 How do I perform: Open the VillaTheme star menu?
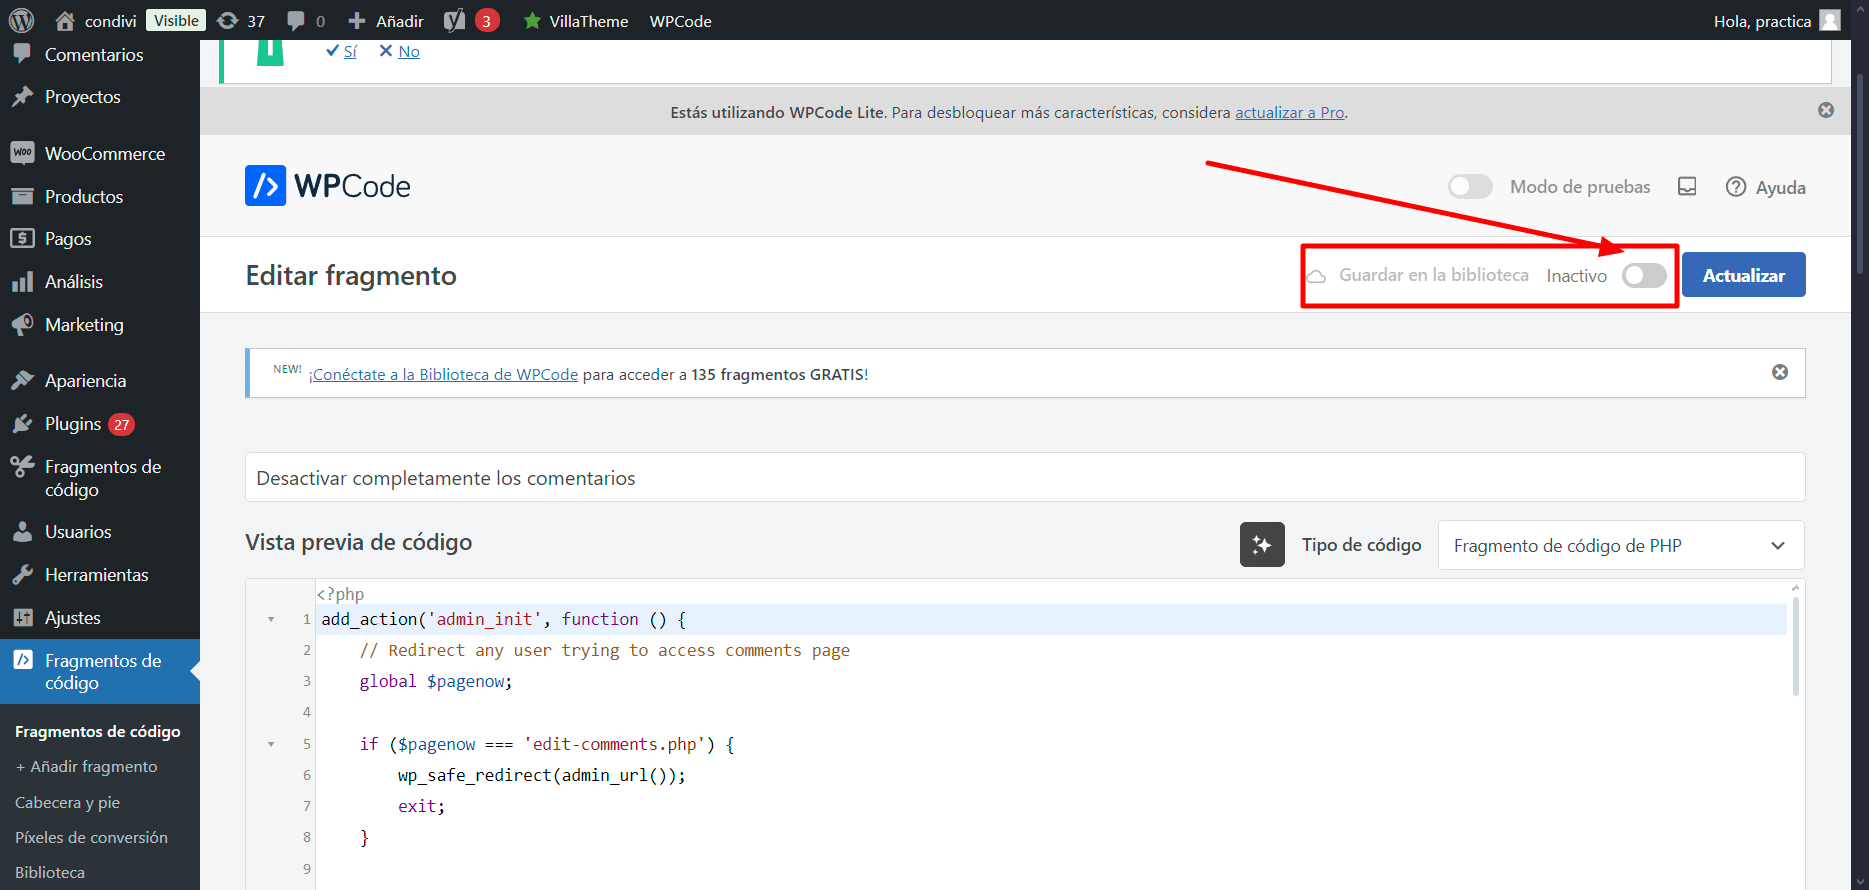tap(576, 21)
